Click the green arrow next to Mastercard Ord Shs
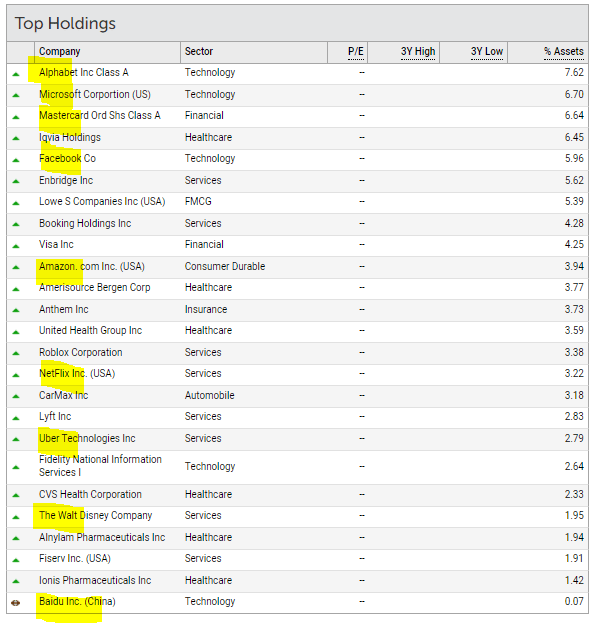Screen dimensions: 593x624 pos(16,117)
